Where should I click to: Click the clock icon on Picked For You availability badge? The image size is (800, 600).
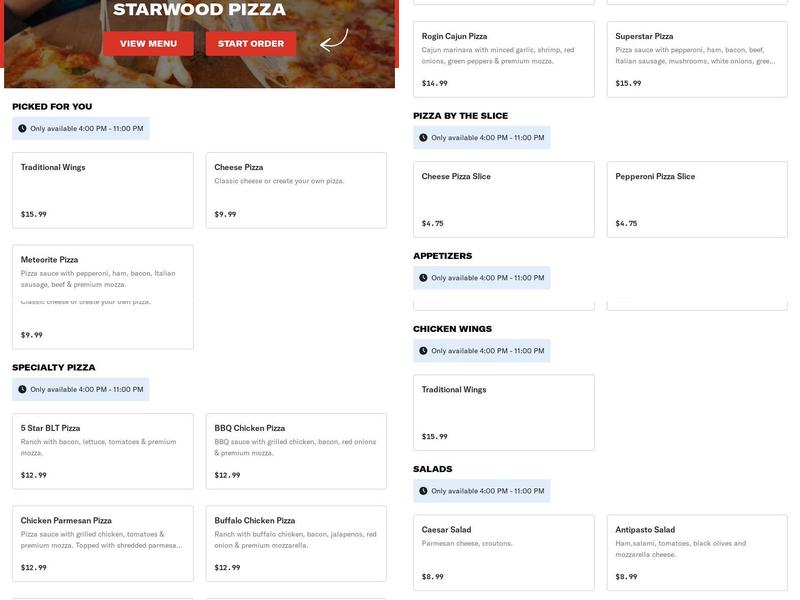pos(22,128)
